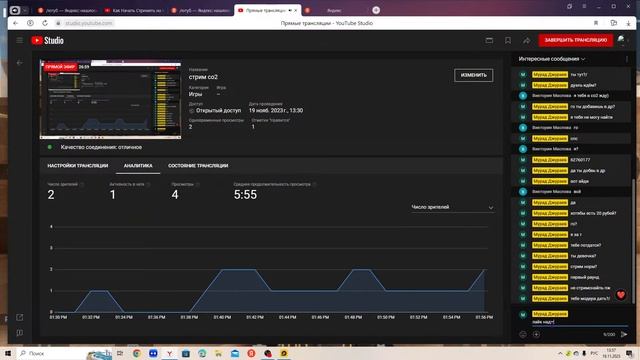Send the chat message with arrow icon
The image size is (640, 360).
pos(624,334)
